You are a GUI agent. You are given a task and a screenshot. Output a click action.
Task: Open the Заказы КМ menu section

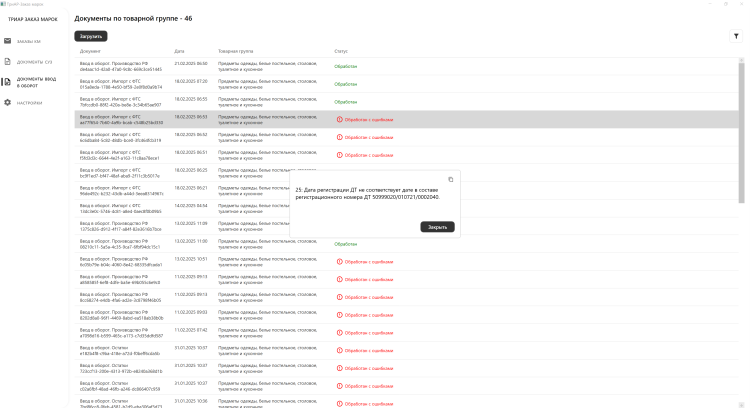point(29,41)
